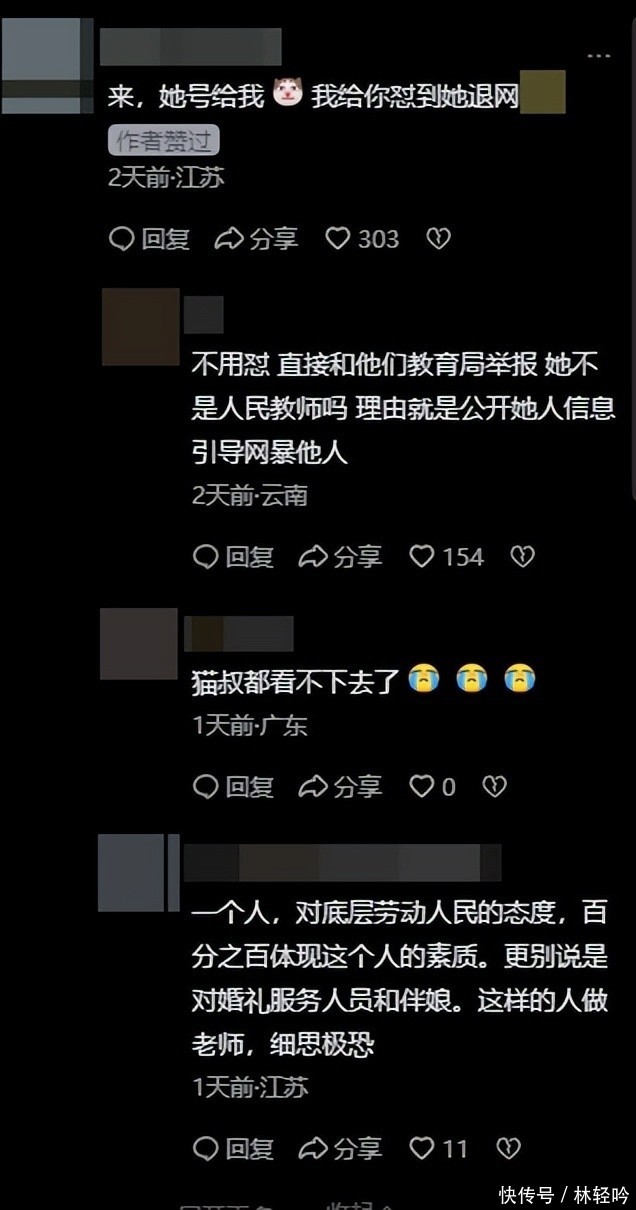Open the Yunnan commenter's avatar

click(x=140, y=326)
